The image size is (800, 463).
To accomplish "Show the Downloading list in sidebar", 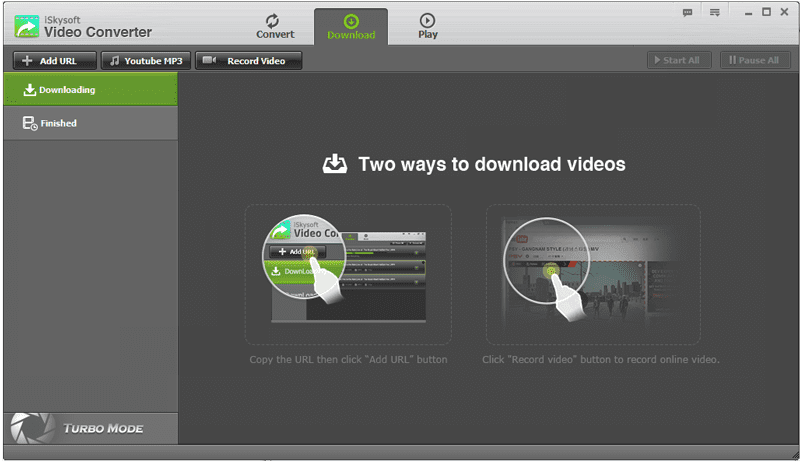I will pyautogui.click(x=90, y=90).
